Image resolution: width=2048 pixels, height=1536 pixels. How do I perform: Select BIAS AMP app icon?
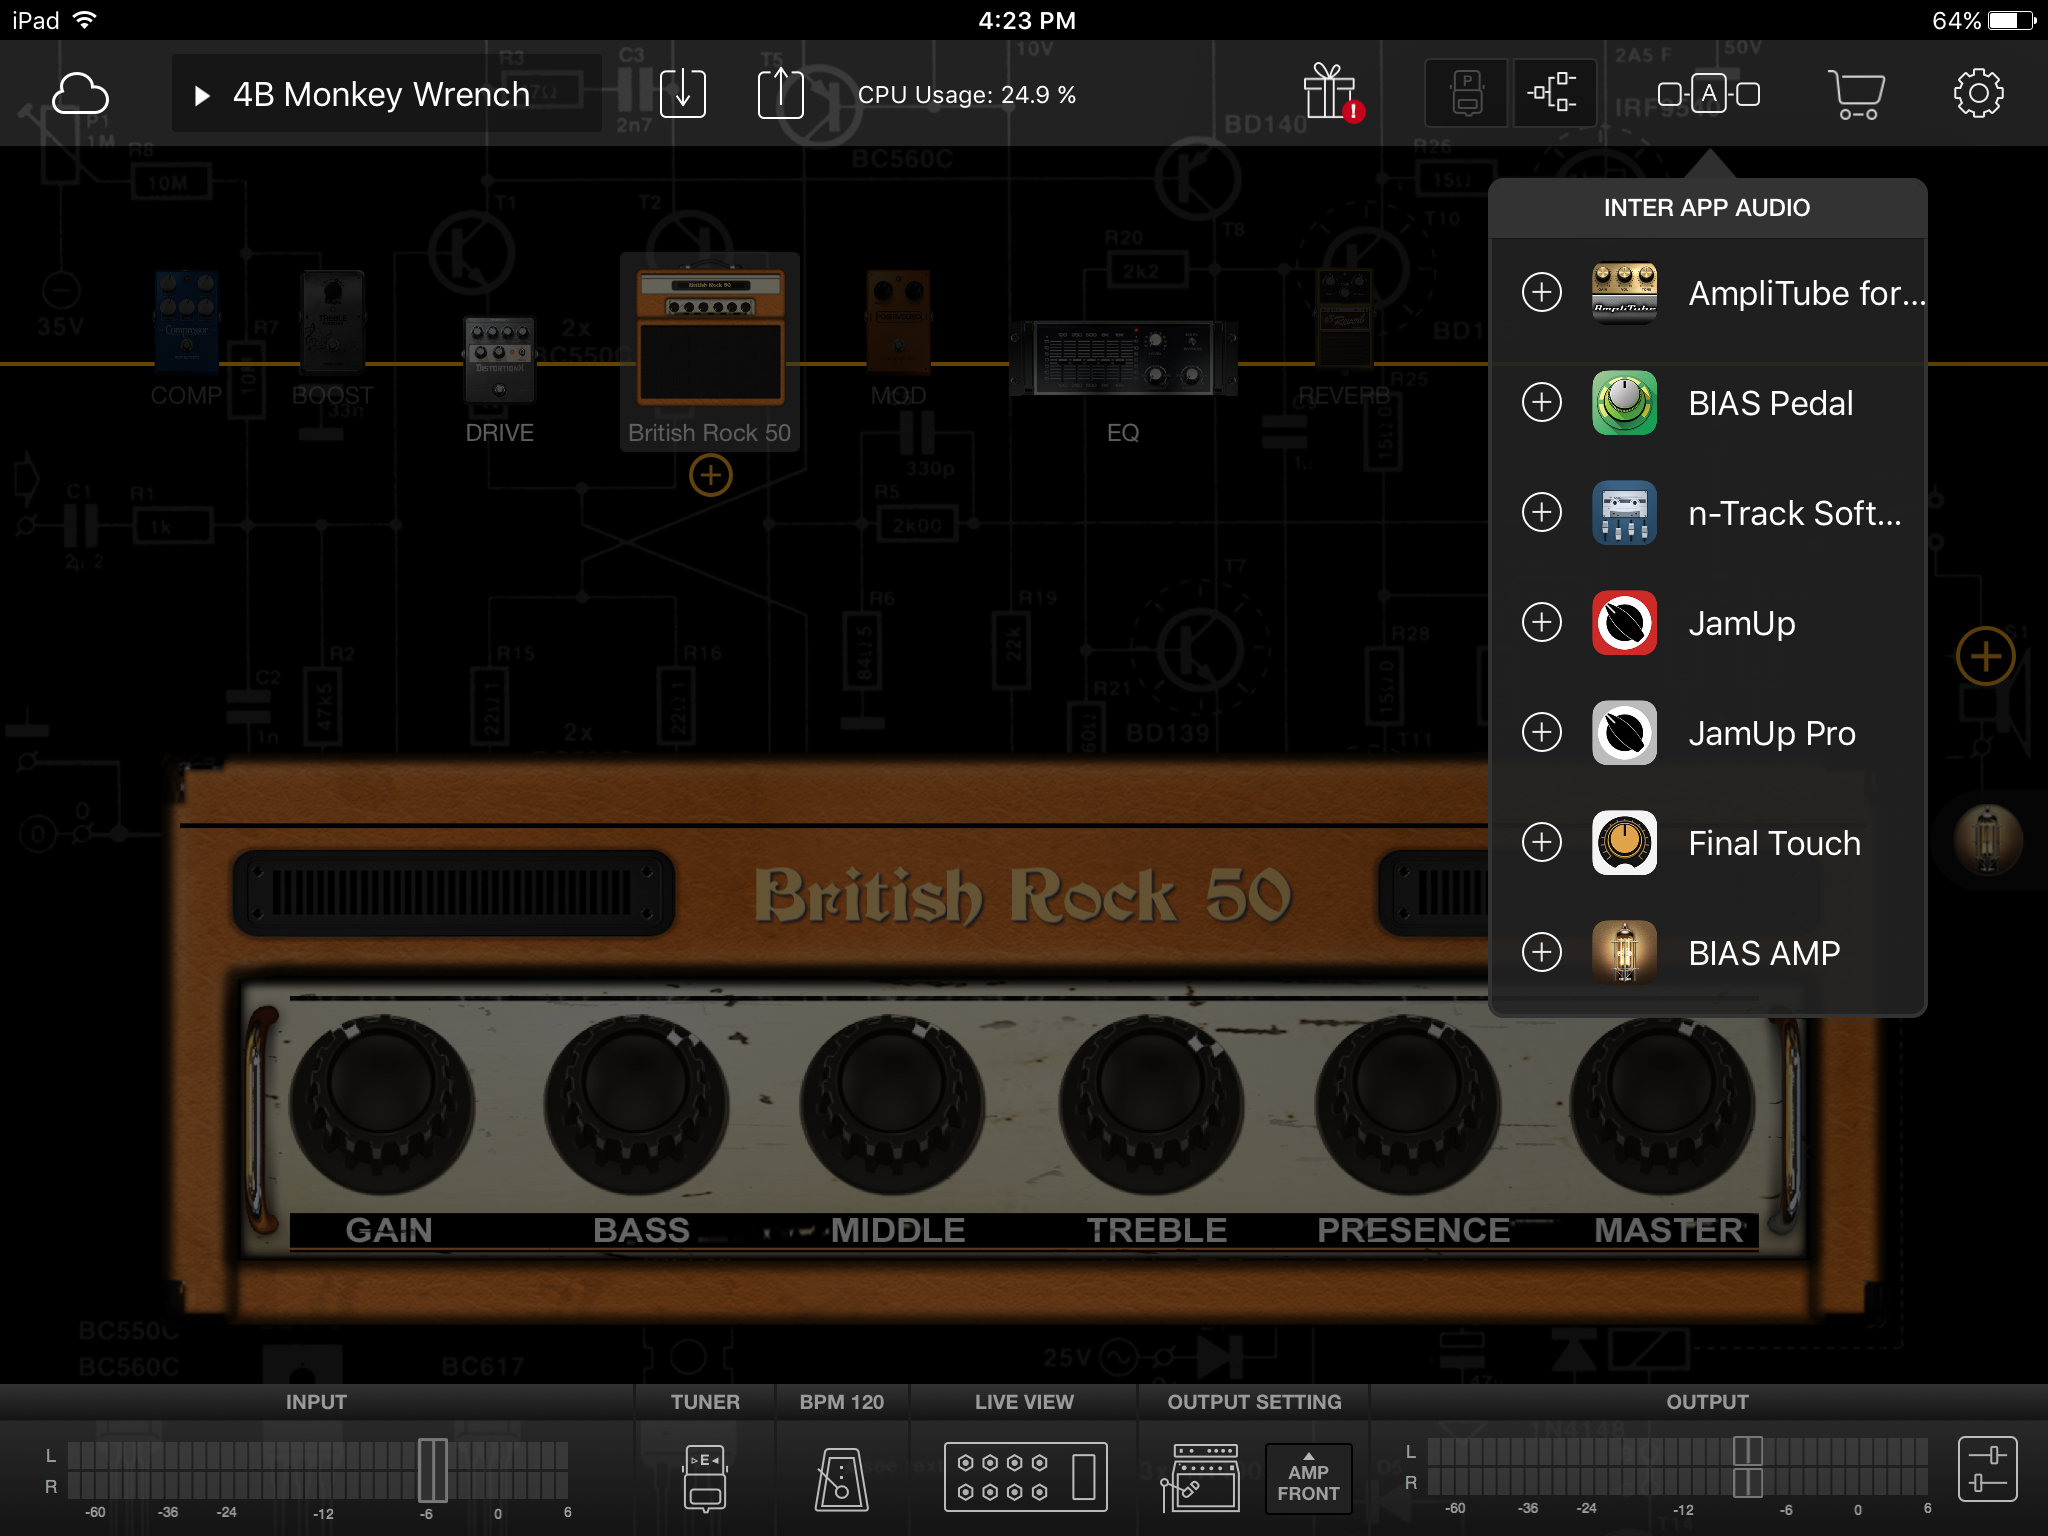1624,952
